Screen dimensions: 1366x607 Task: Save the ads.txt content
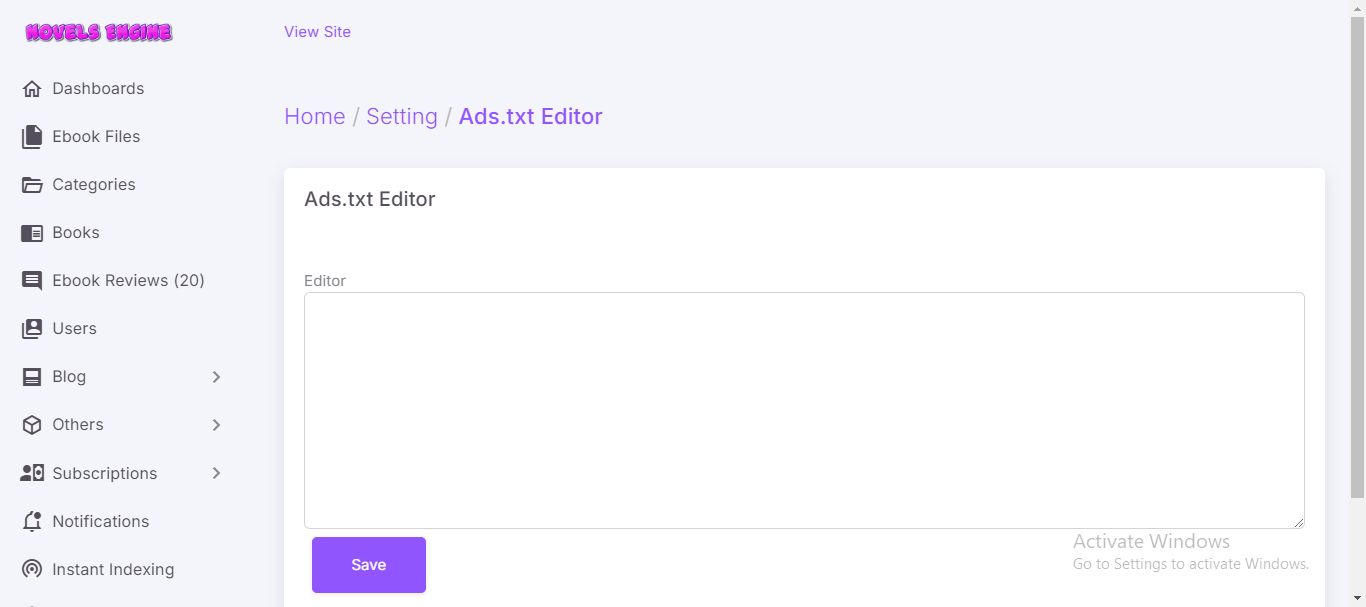(369, 565)
